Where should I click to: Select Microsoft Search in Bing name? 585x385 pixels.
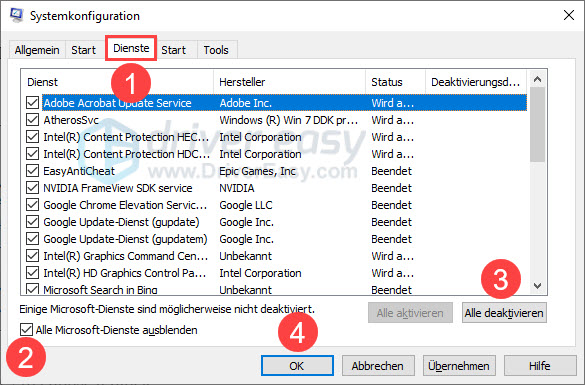coord(100,289)
